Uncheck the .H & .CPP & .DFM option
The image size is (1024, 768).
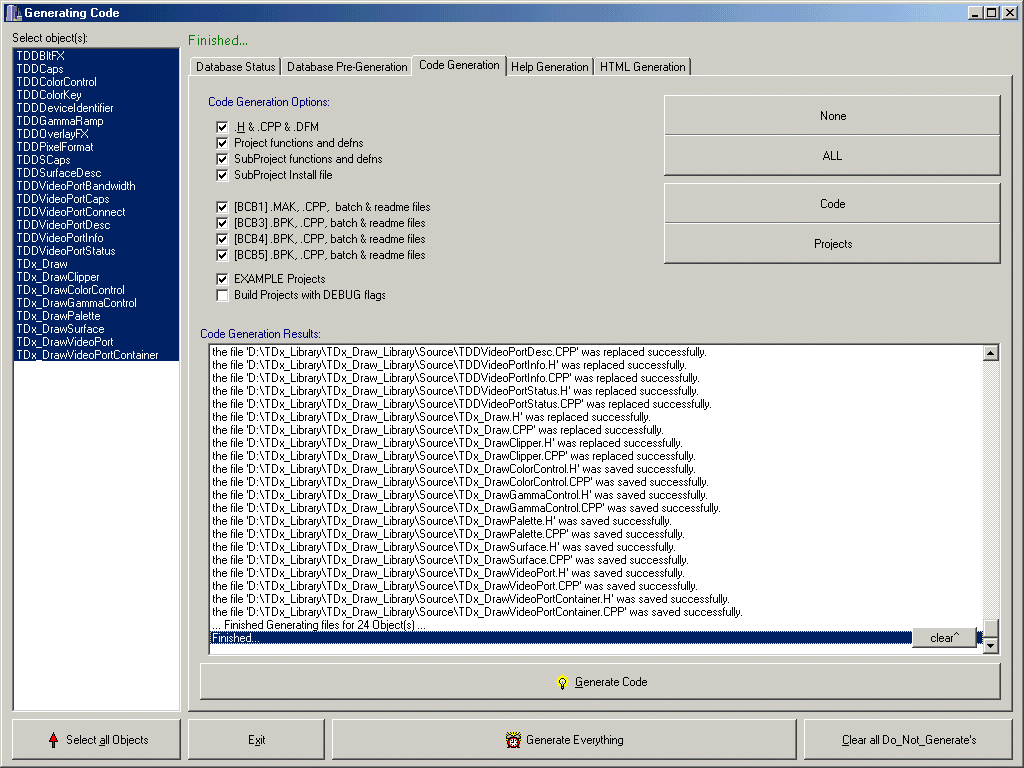222,127
